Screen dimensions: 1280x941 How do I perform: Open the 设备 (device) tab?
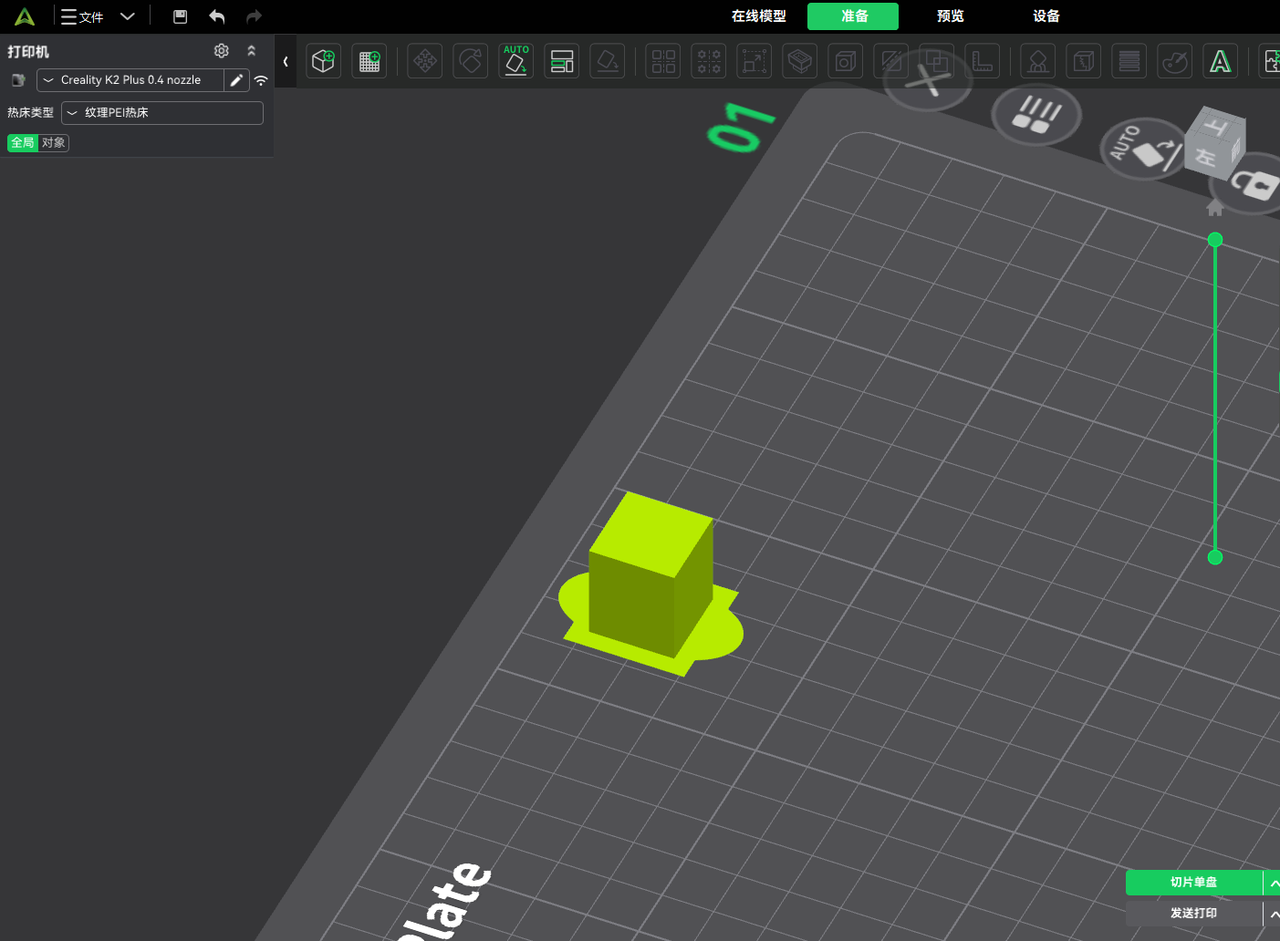1046,16
